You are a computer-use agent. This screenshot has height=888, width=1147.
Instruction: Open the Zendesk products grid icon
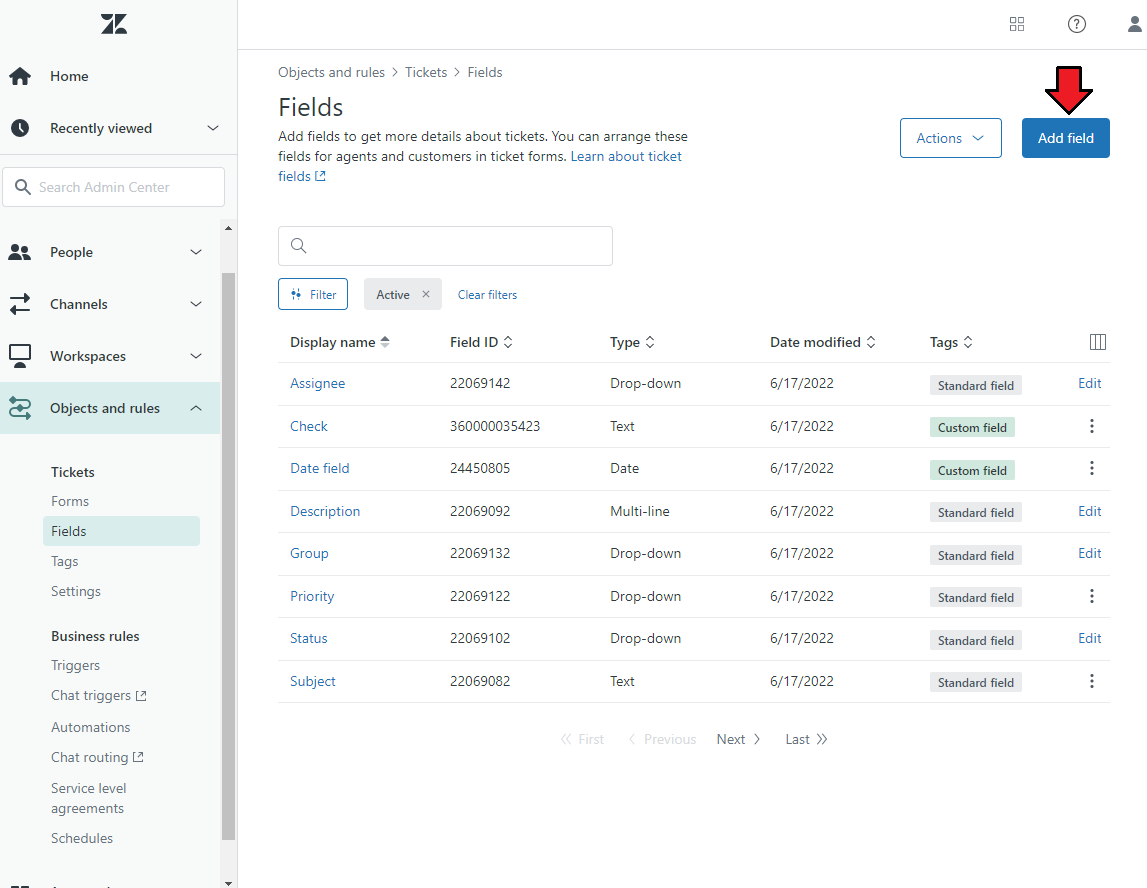[1017, 24]
